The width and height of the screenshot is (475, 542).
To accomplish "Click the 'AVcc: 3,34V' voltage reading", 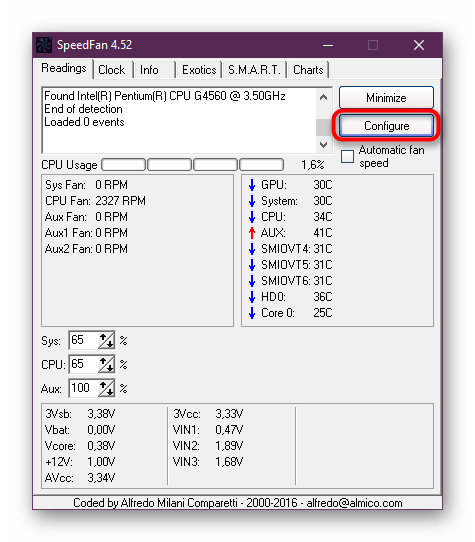I will pos(80,478).
